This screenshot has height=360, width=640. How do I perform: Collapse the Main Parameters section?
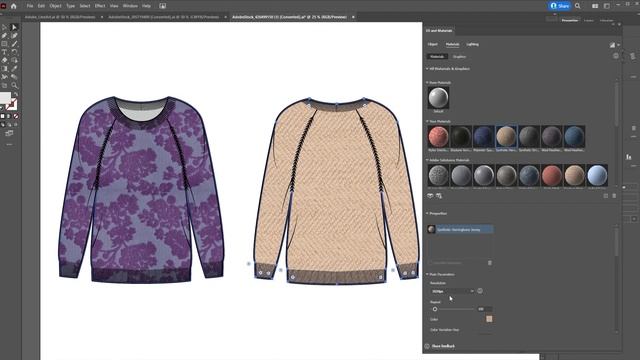coord(427,274)
